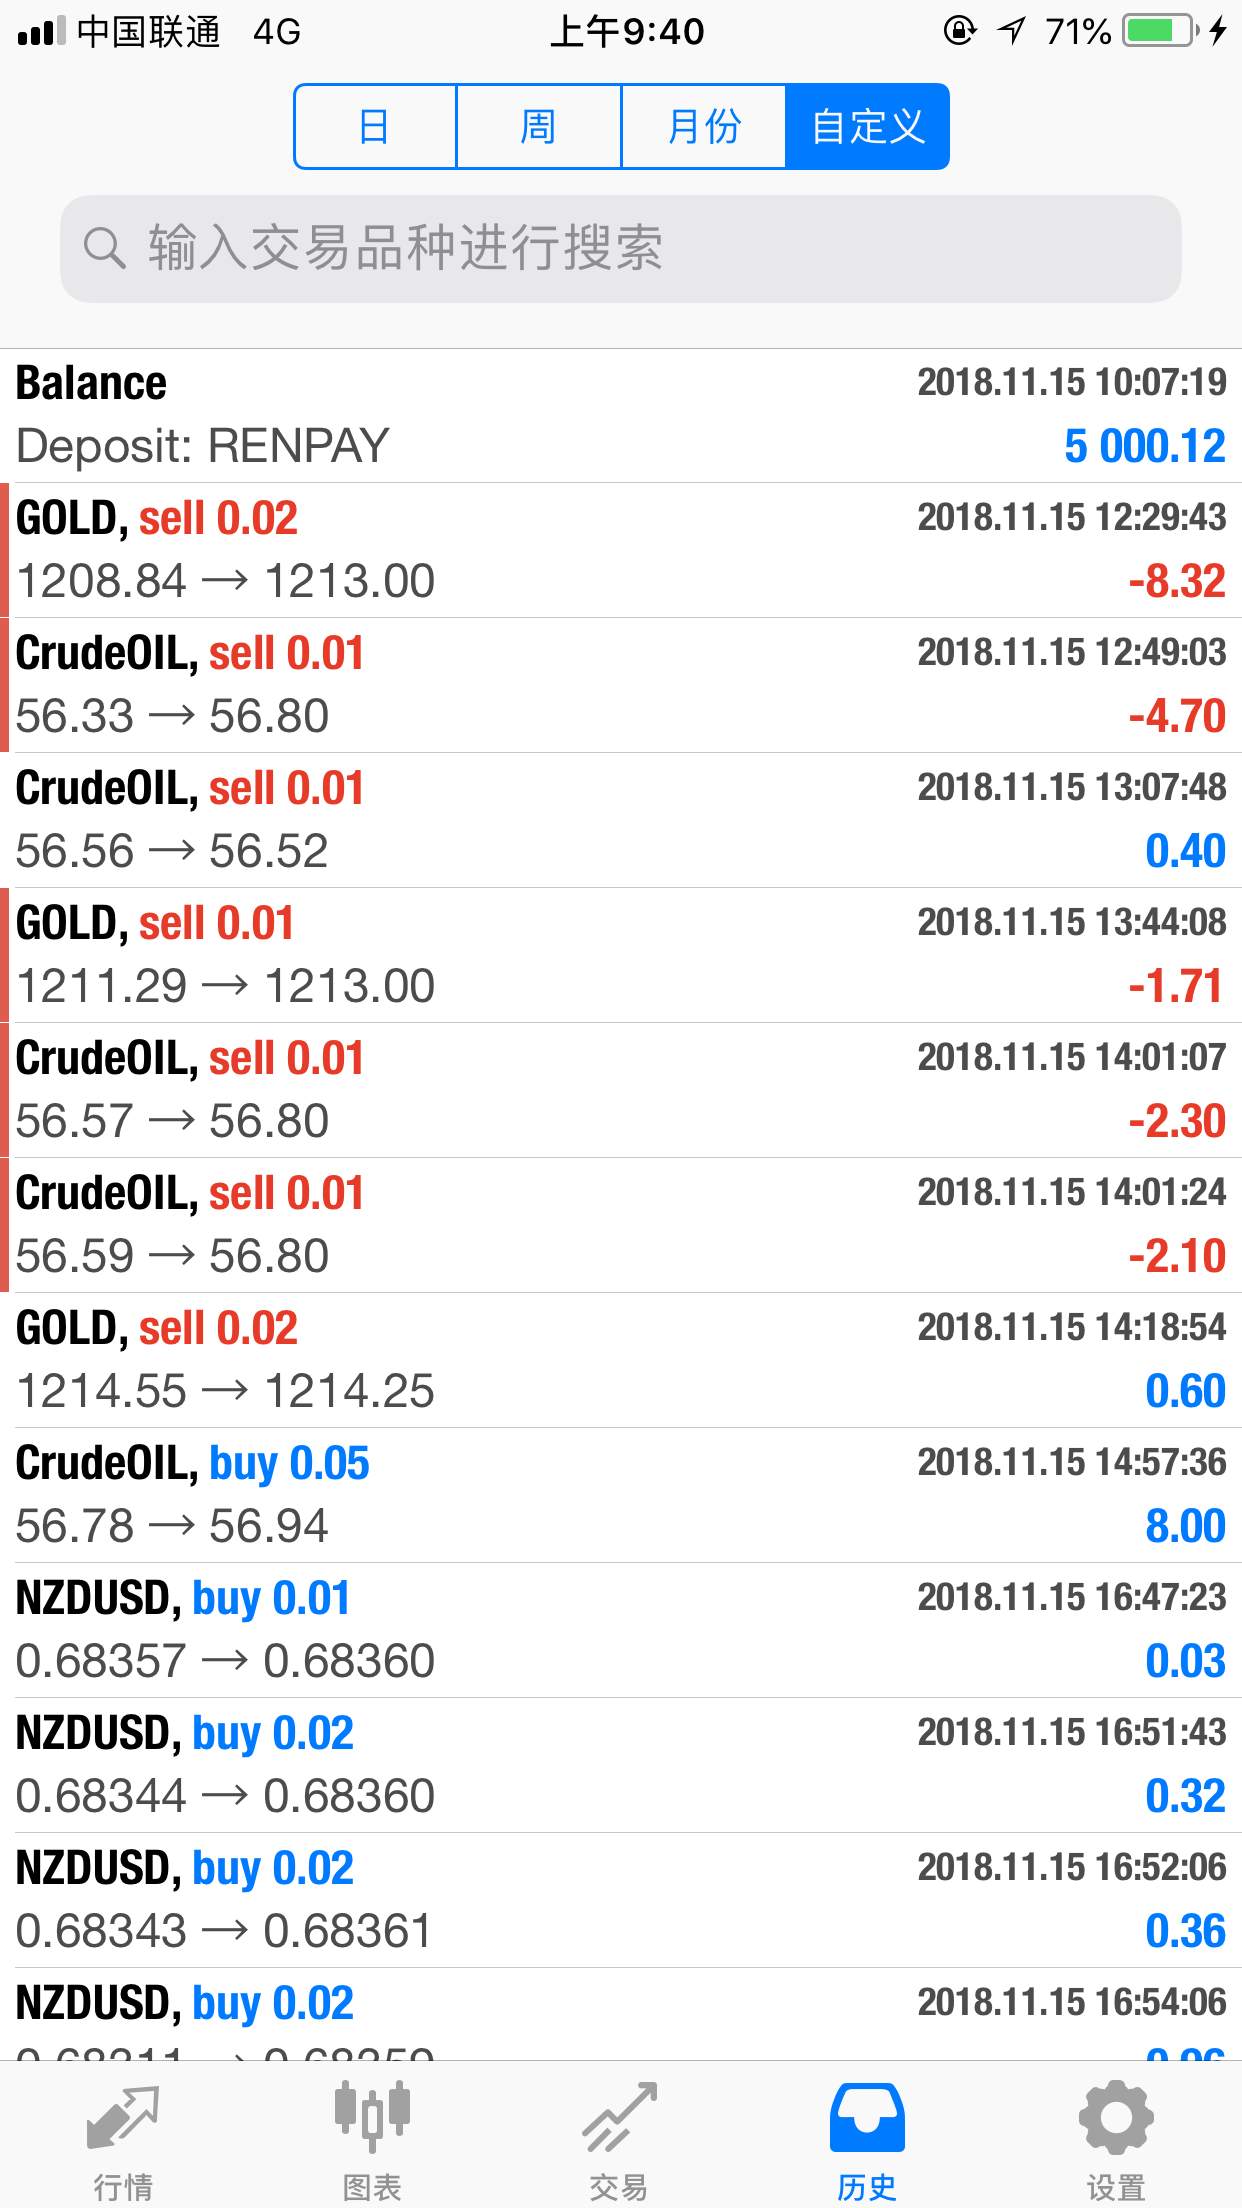This screenshot has width=1242, height=2208.
Task: Tap the 5 000.12 deposit amount
Action: coord(1144,446)
